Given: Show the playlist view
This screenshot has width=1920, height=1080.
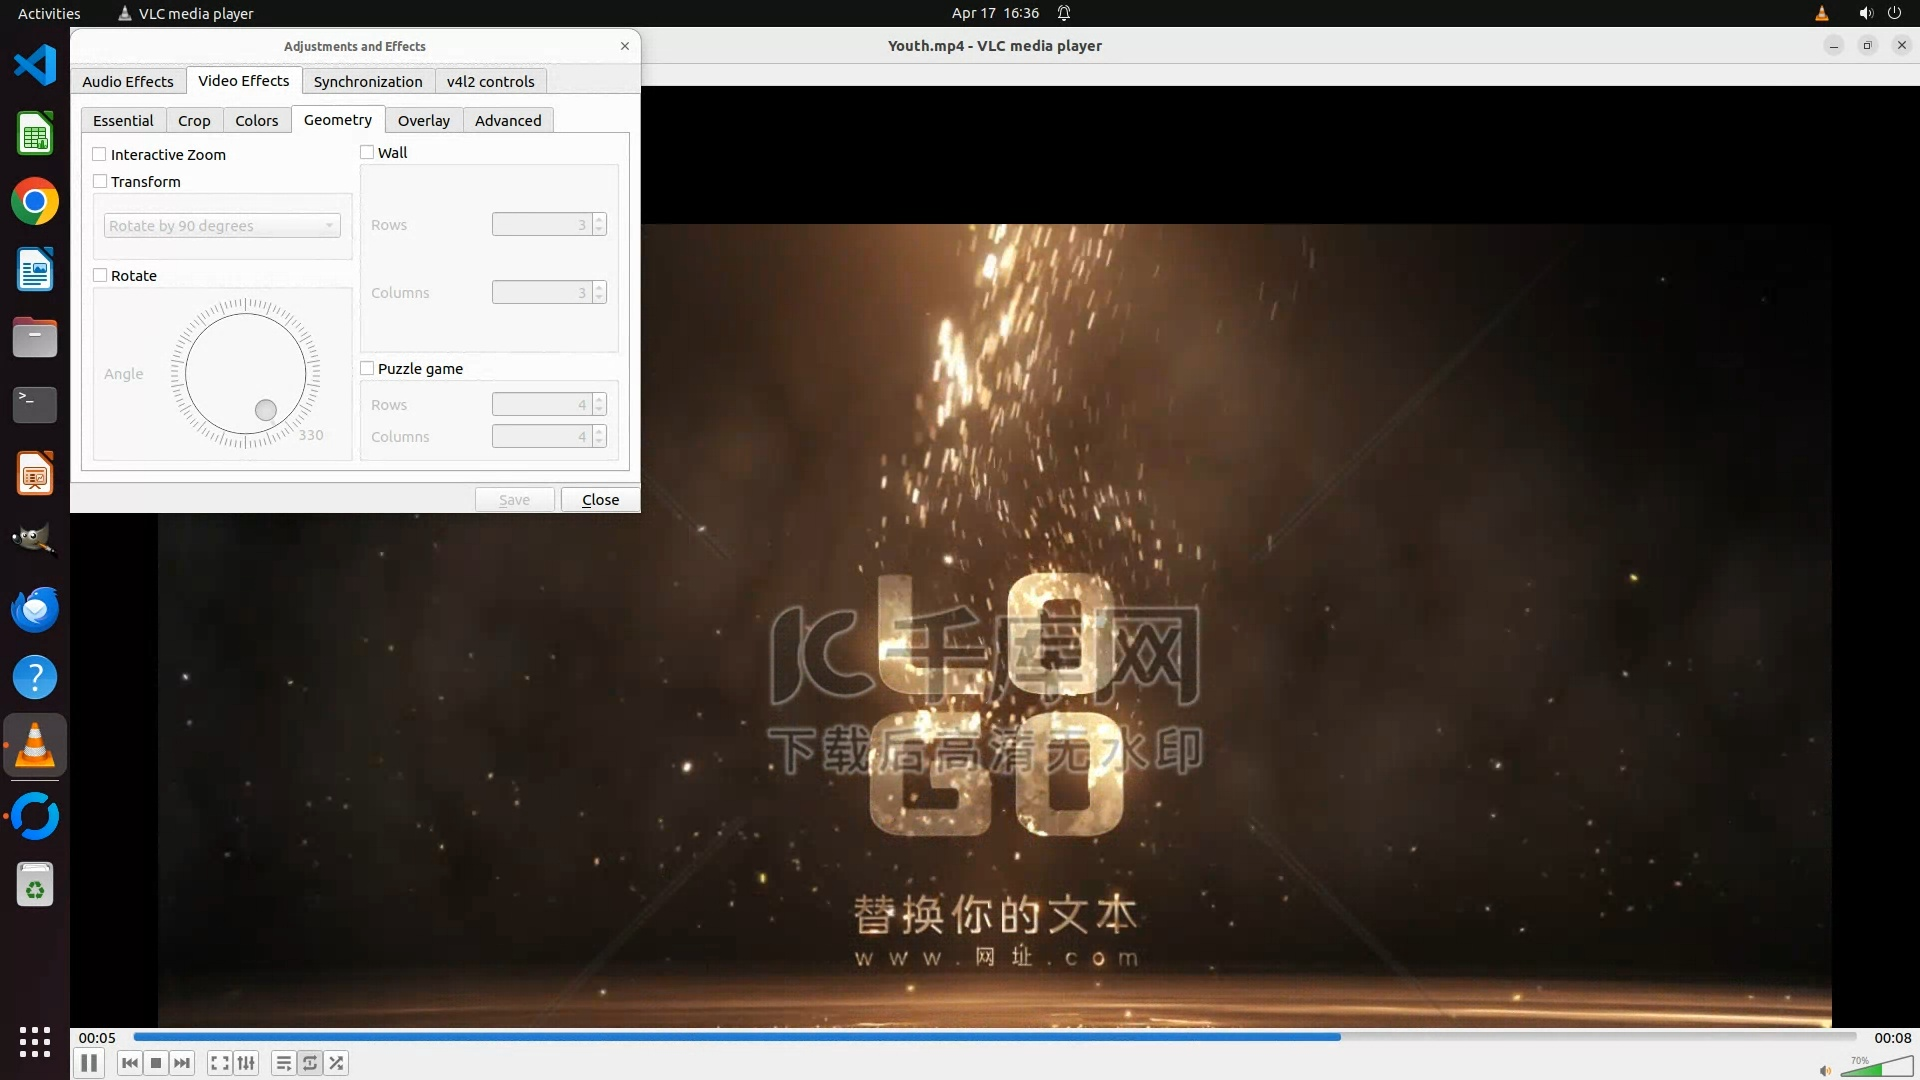Looking at the screenshot, I should point(284,1063).
